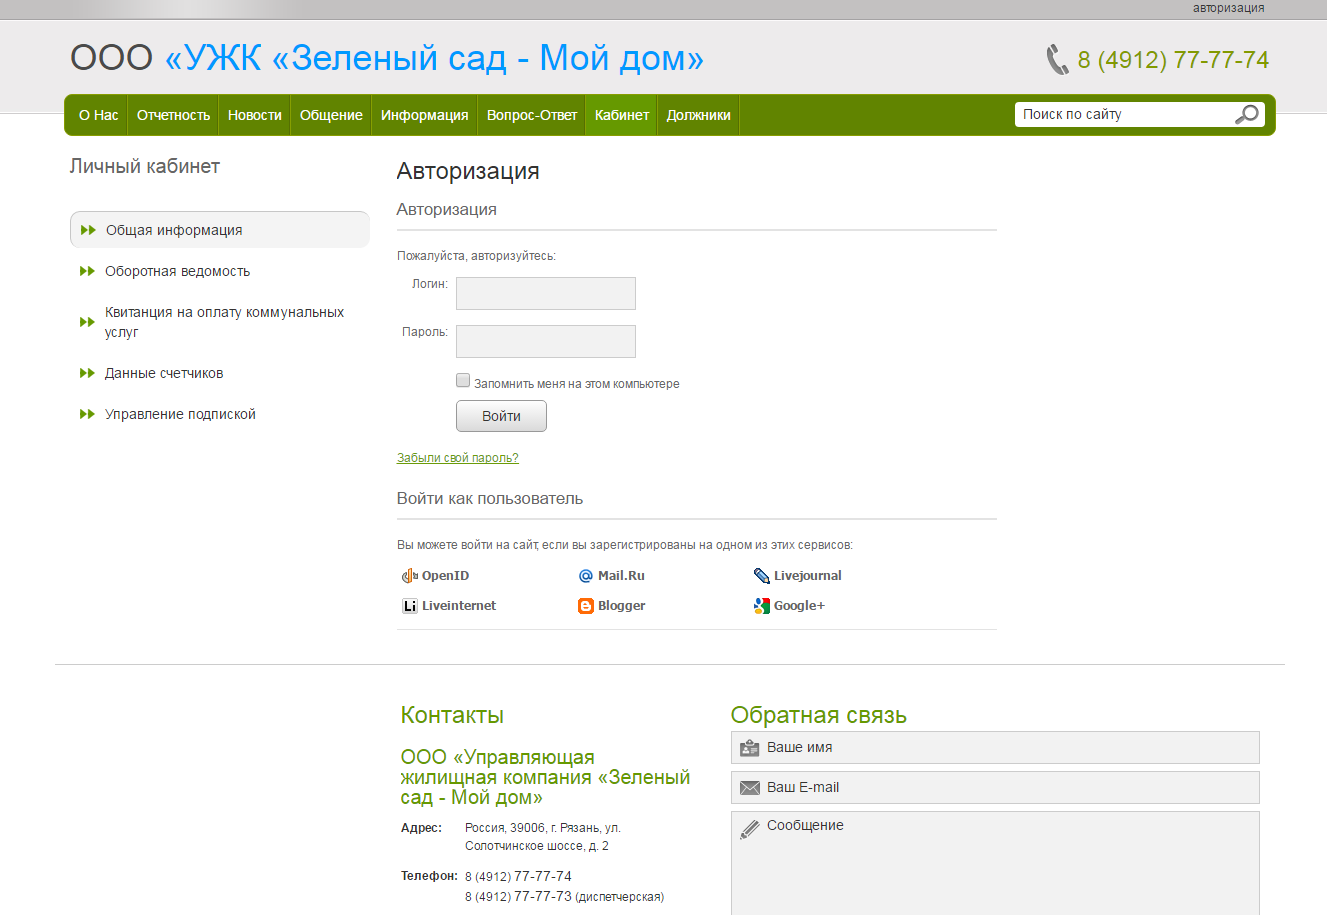
Task: Click the Войти как пользователь heading
Action: 490,499
